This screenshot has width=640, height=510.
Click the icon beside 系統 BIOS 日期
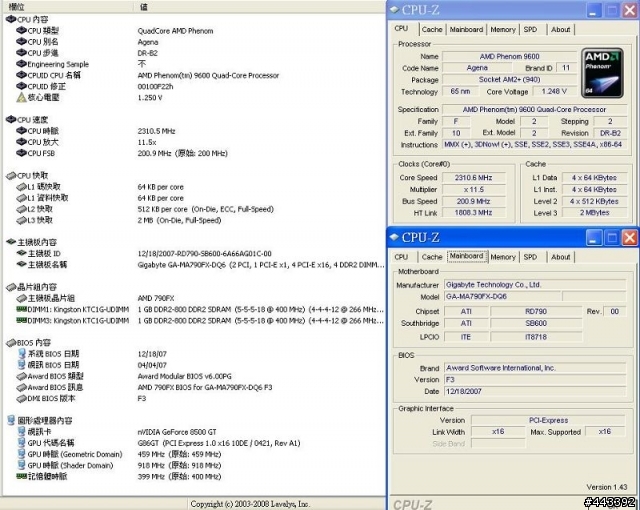click(22, 353)
